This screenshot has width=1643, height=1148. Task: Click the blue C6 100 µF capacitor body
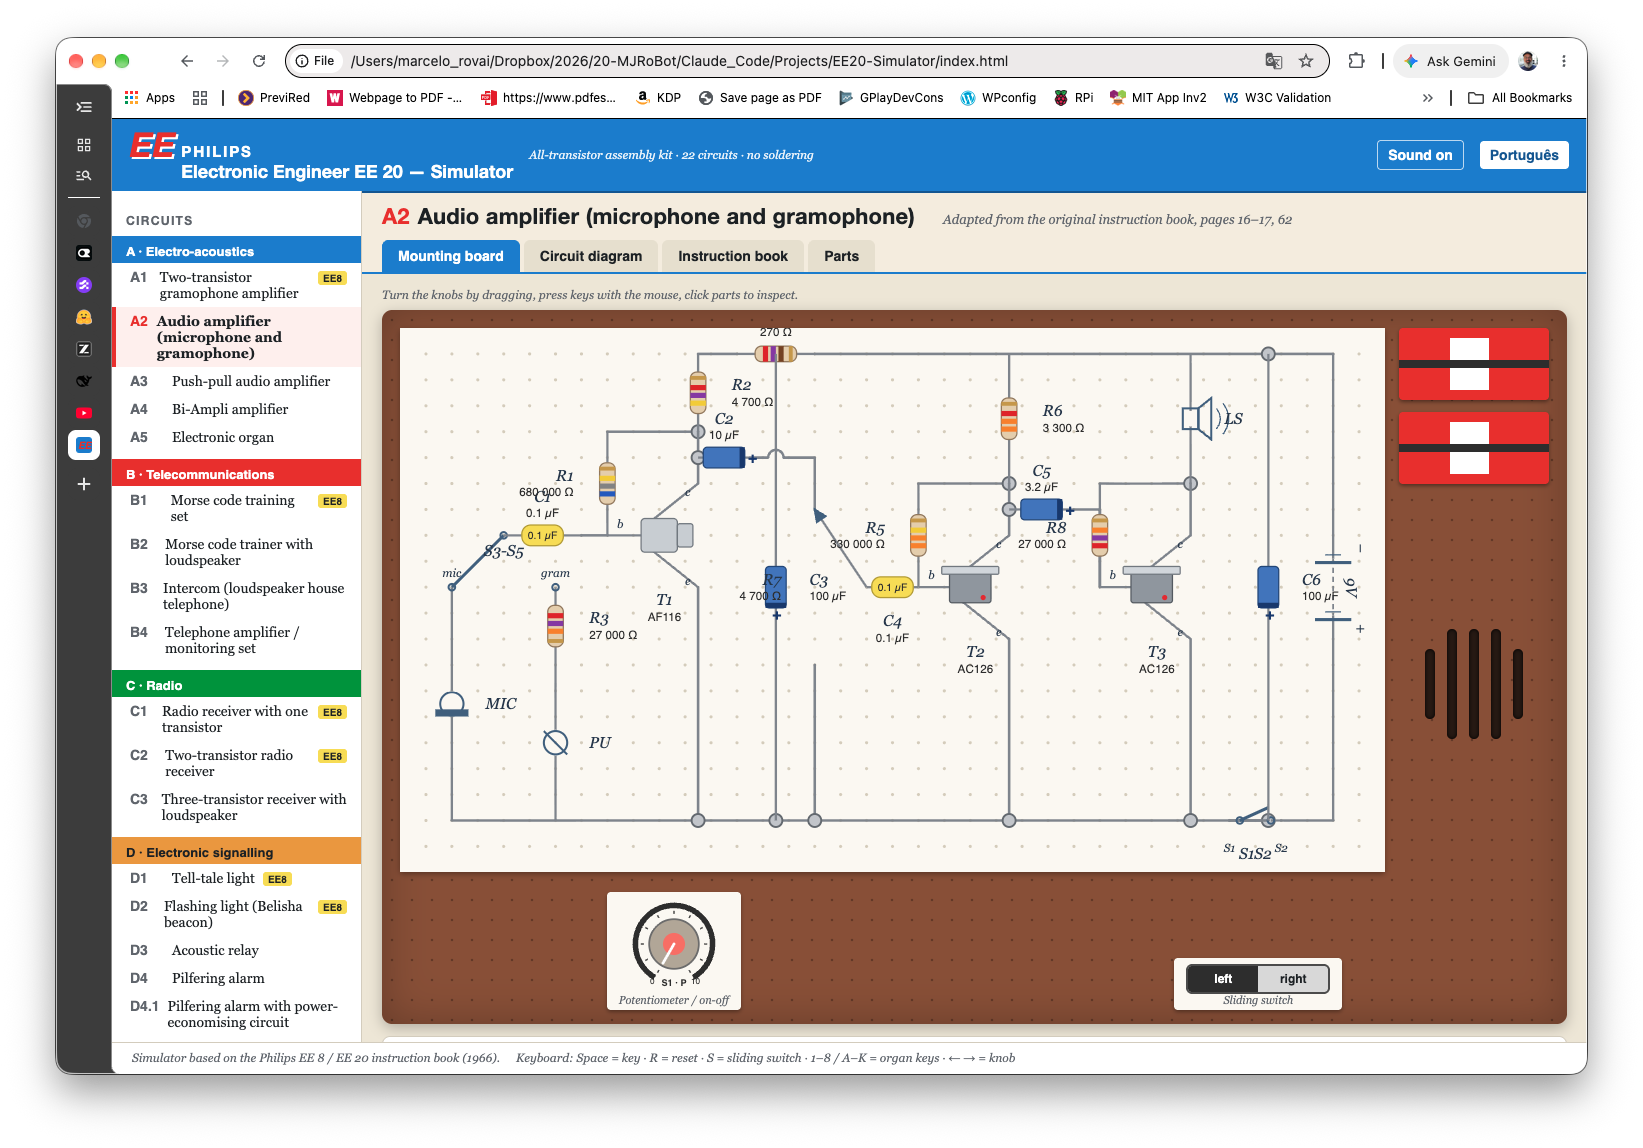tap(1268, 586)
